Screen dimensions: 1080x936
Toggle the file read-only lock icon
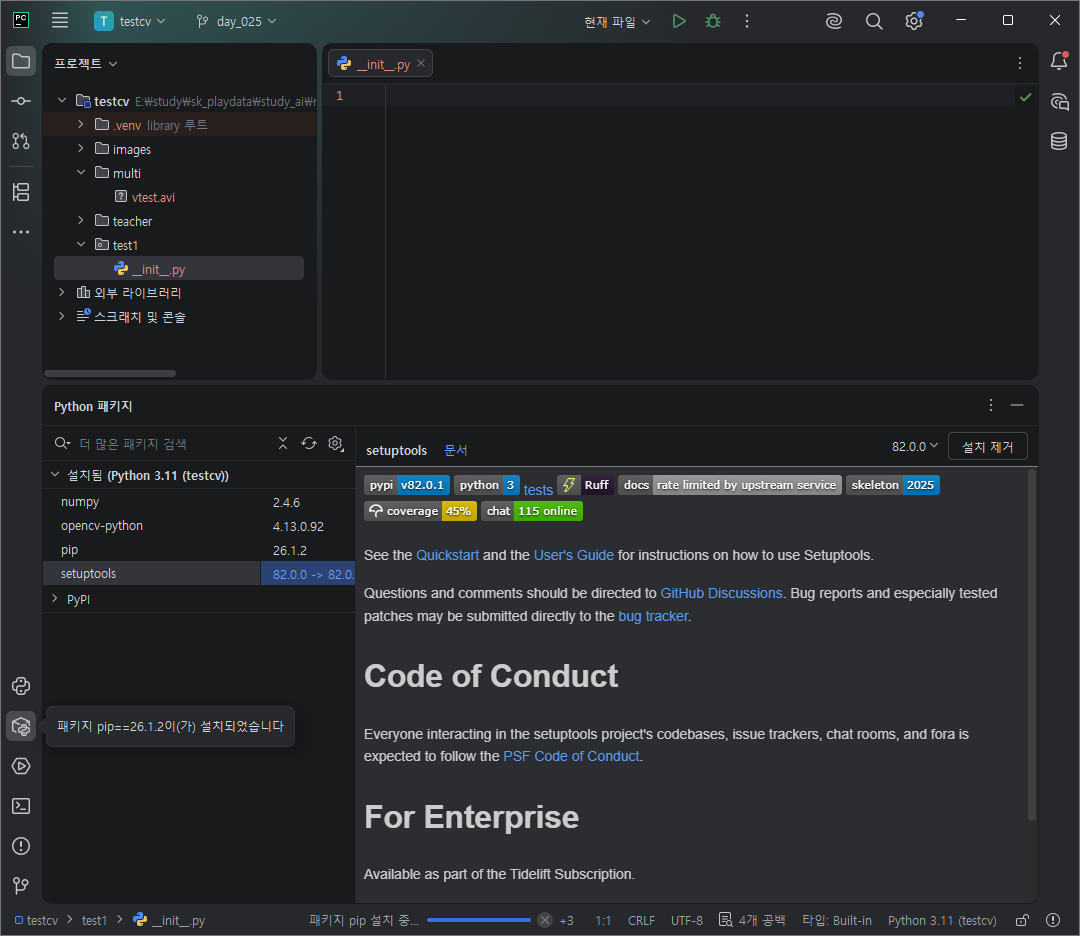pos(1023,920)
